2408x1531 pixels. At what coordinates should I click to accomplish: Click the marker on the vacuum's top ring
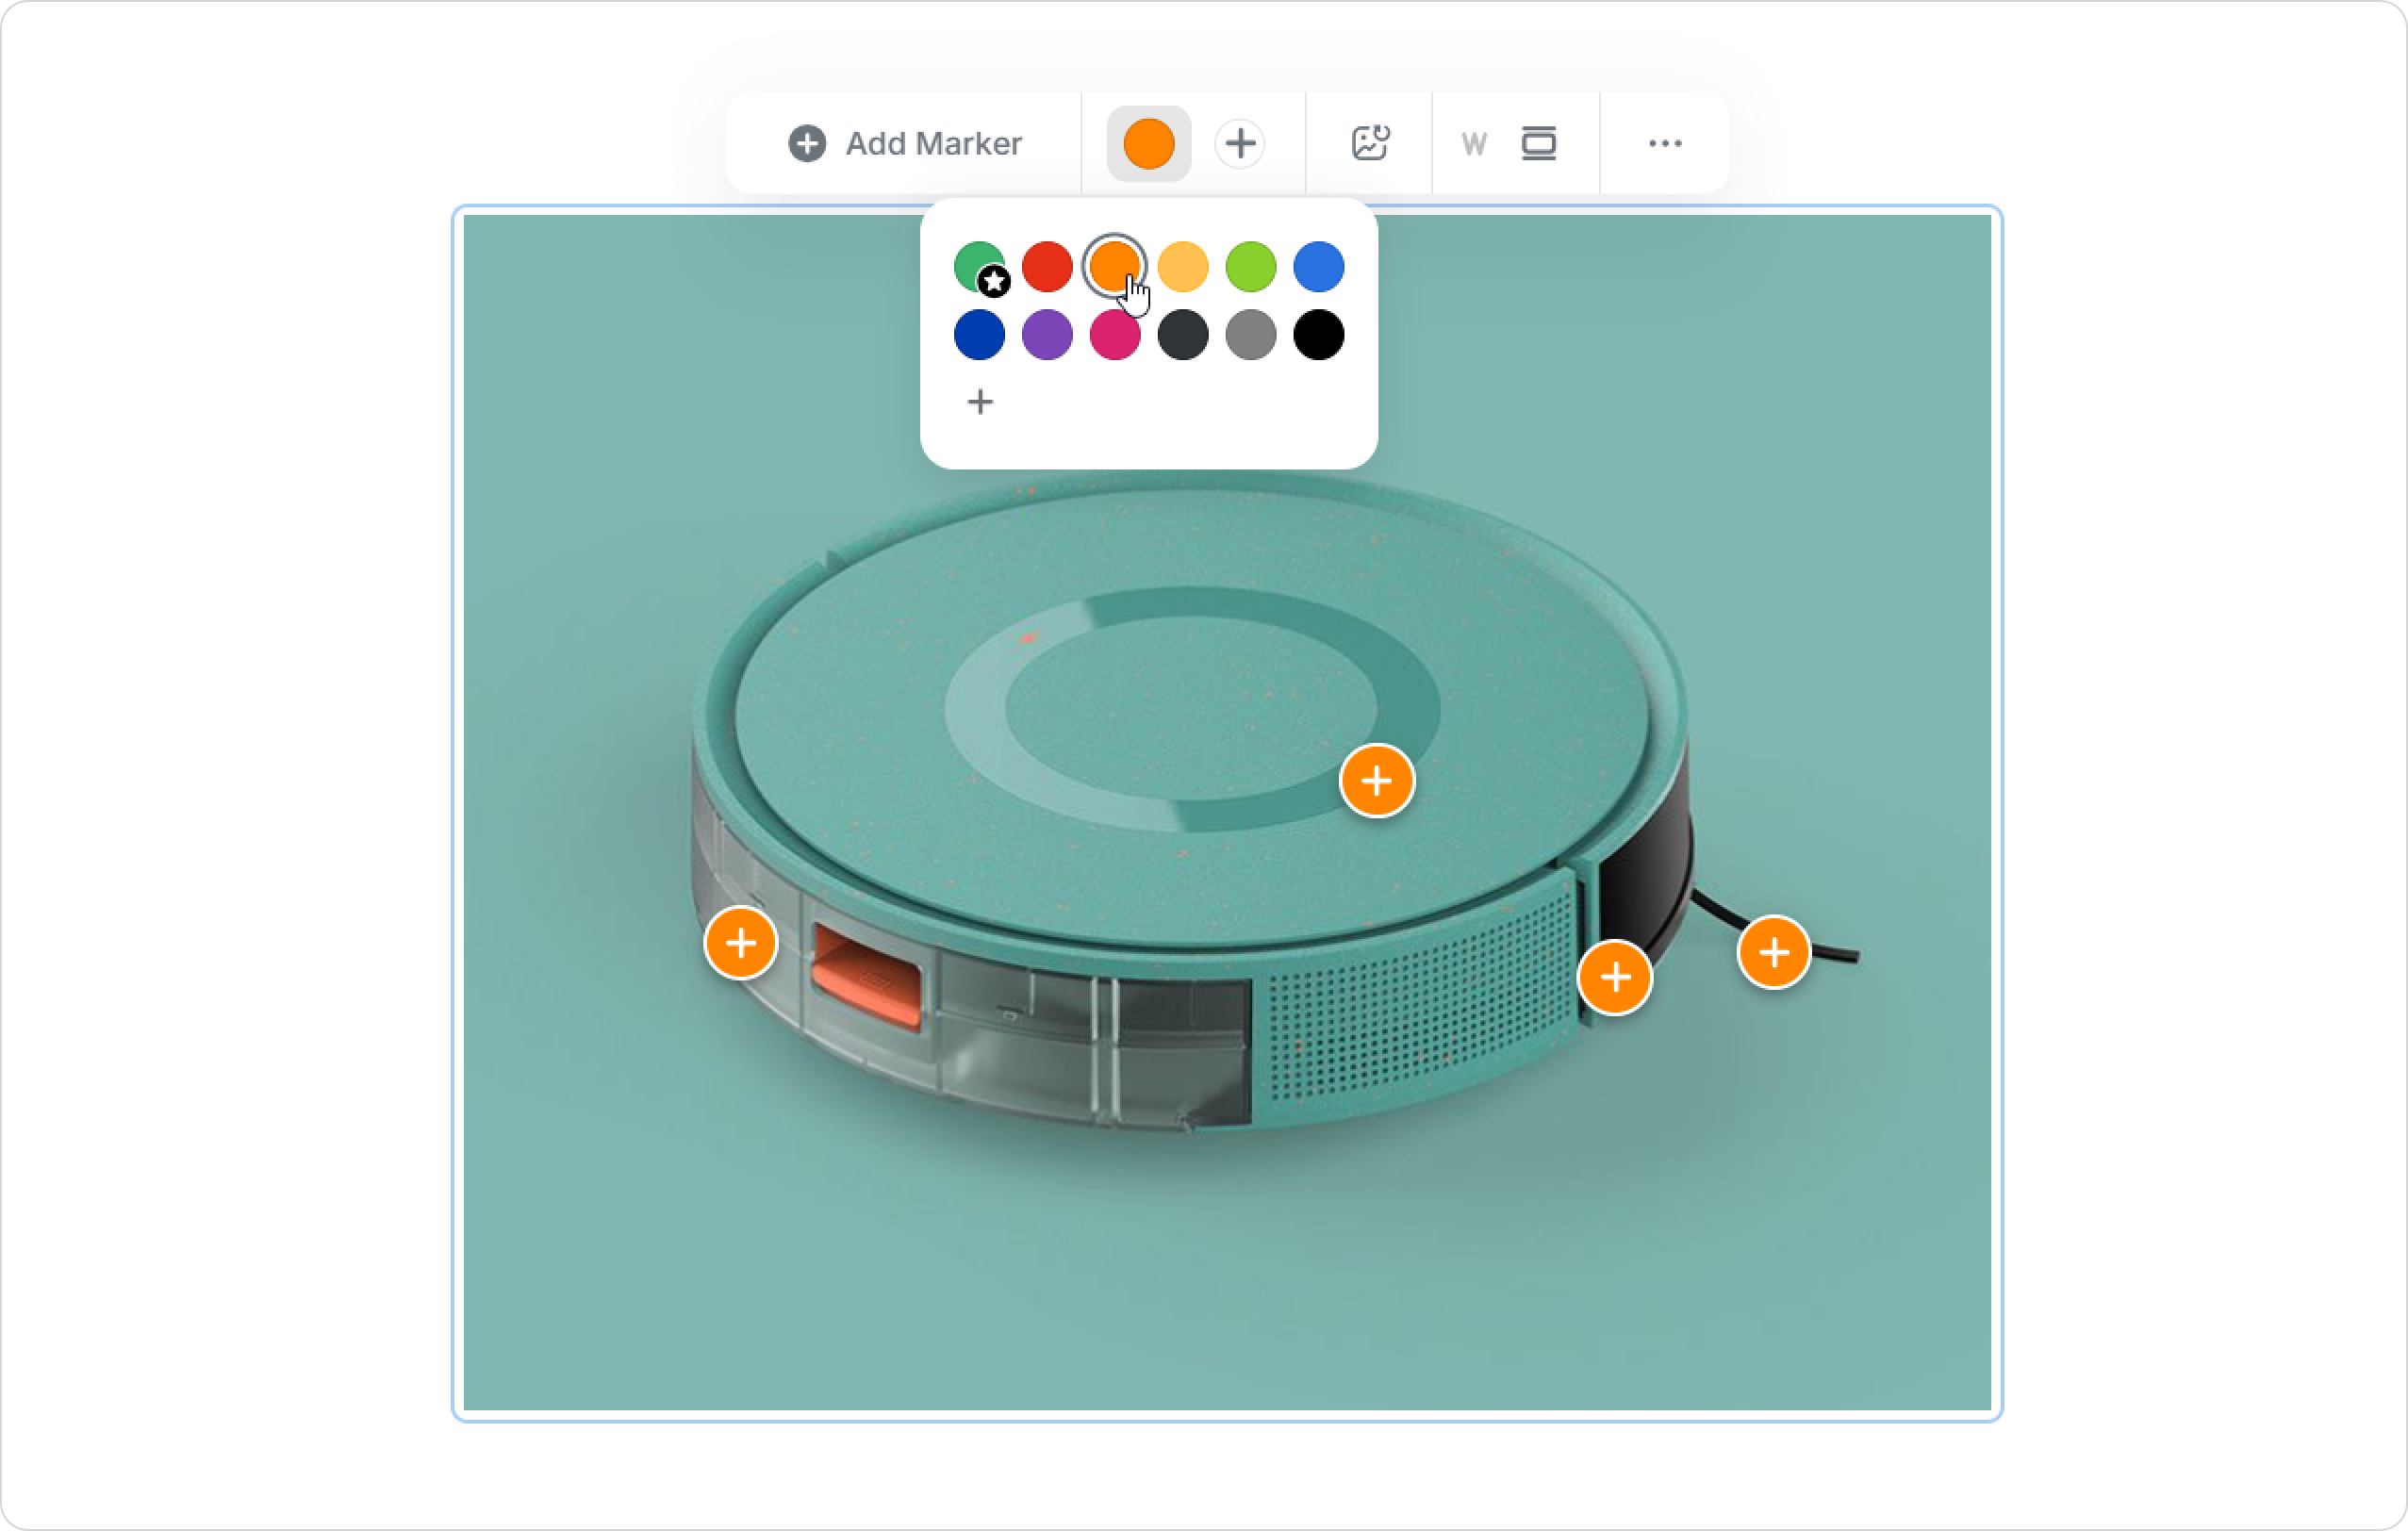click(x=1376, y=780)
